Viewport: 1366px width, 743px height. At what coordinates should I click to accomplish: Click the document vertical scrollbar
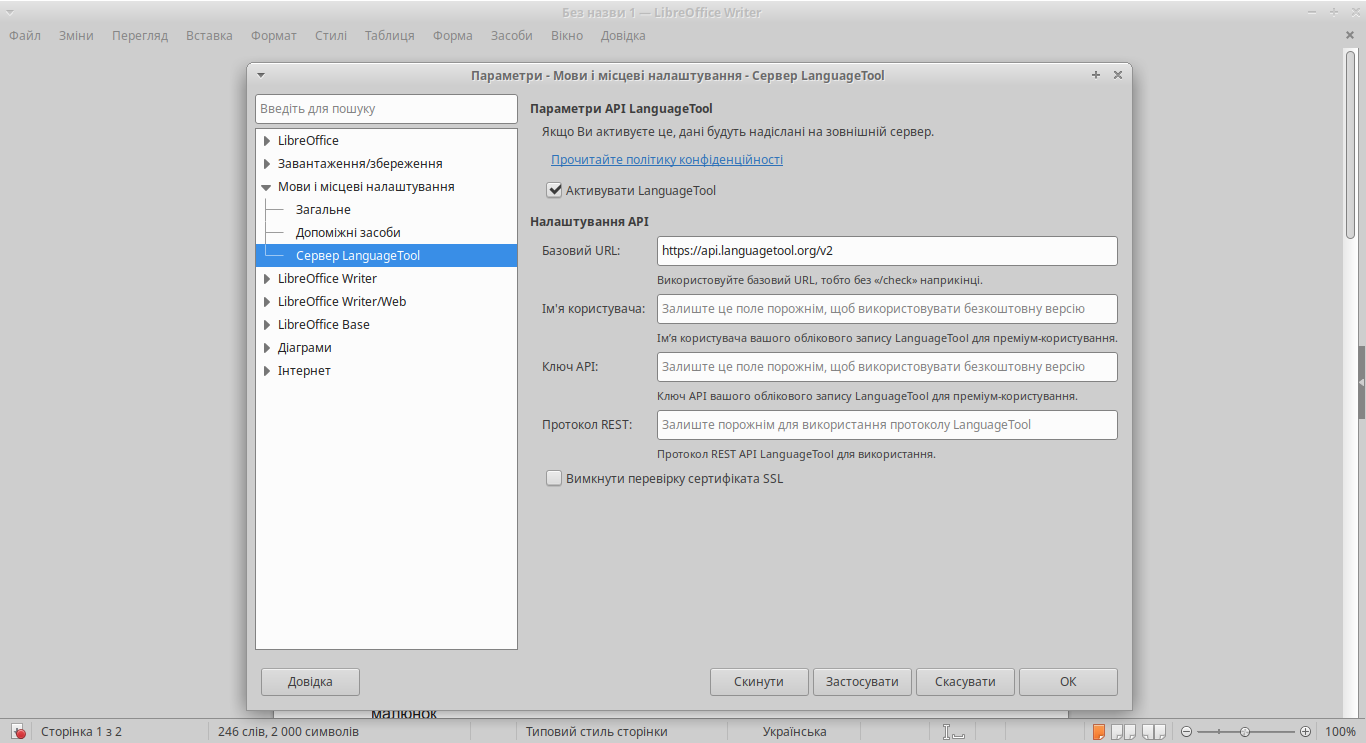tap(1350, 145)
